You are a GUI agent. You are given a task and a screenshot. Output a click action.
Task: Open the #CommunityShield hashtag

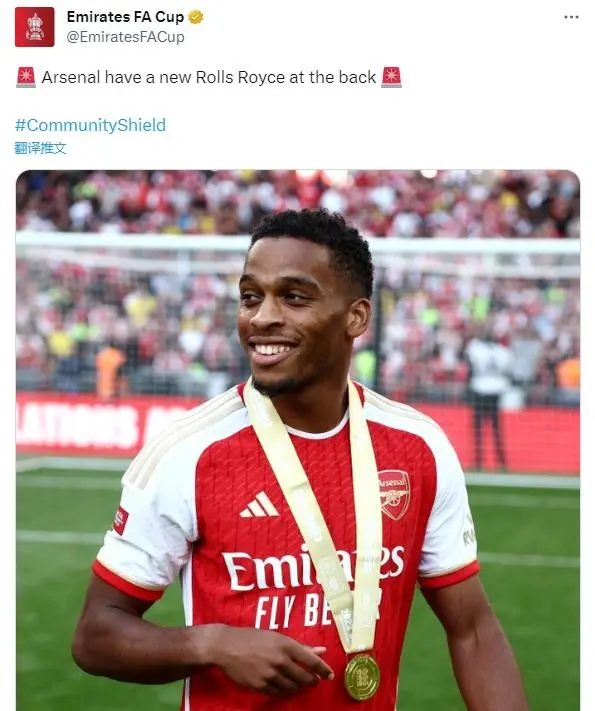pos(90,125)
